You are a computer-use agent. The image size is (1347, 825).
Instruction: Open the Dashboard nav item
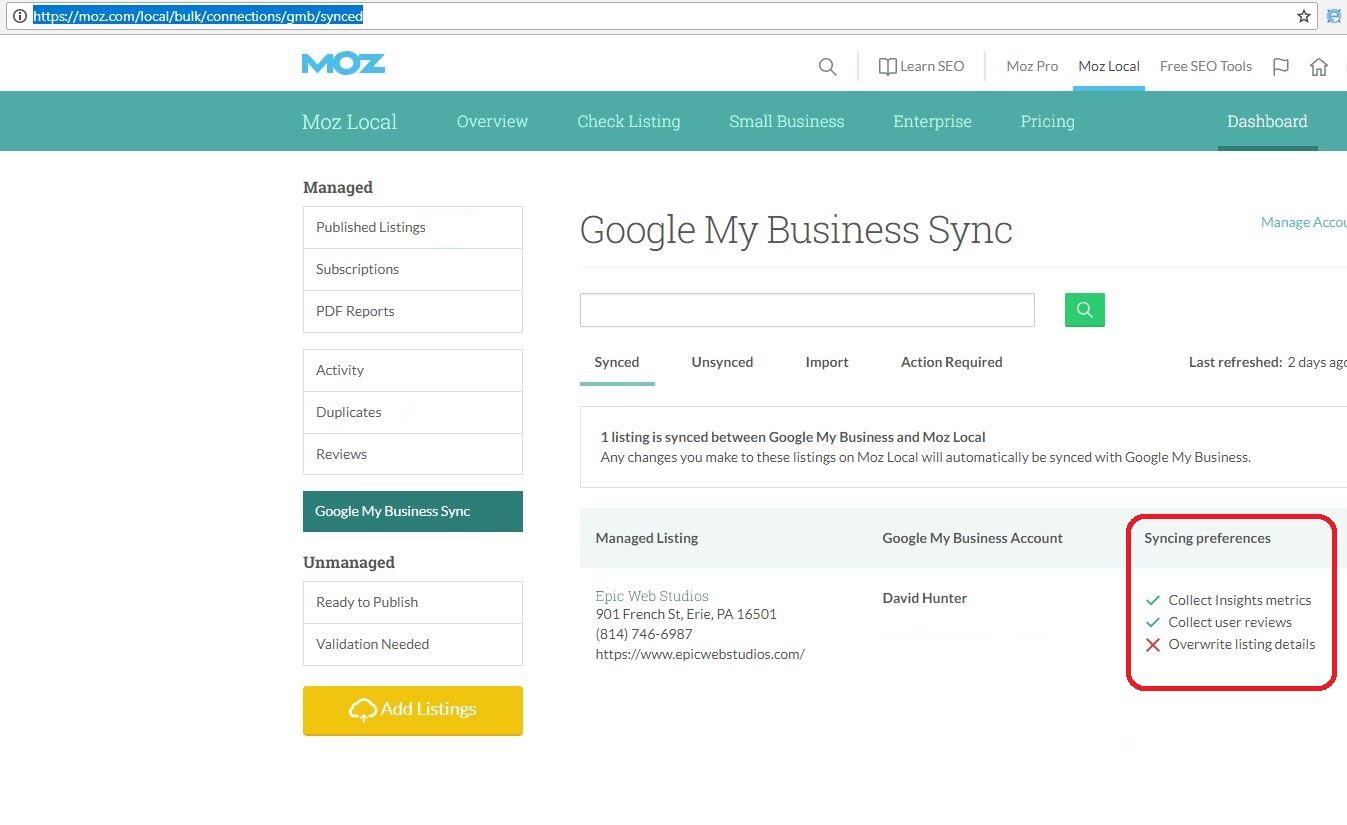pyautogui.click(x=1267, y=121)
